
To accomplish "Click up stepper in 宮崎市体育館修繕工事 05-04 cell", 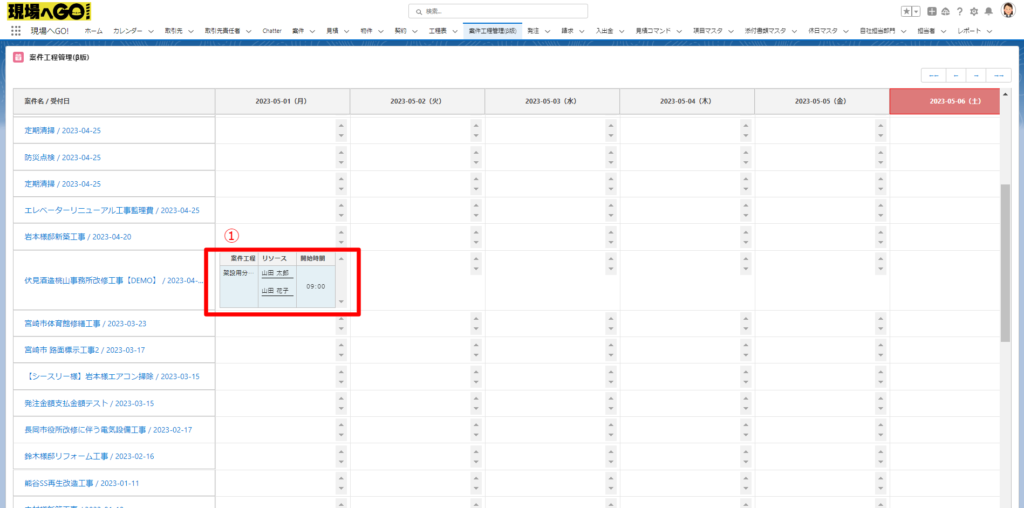I will point(746,319).
